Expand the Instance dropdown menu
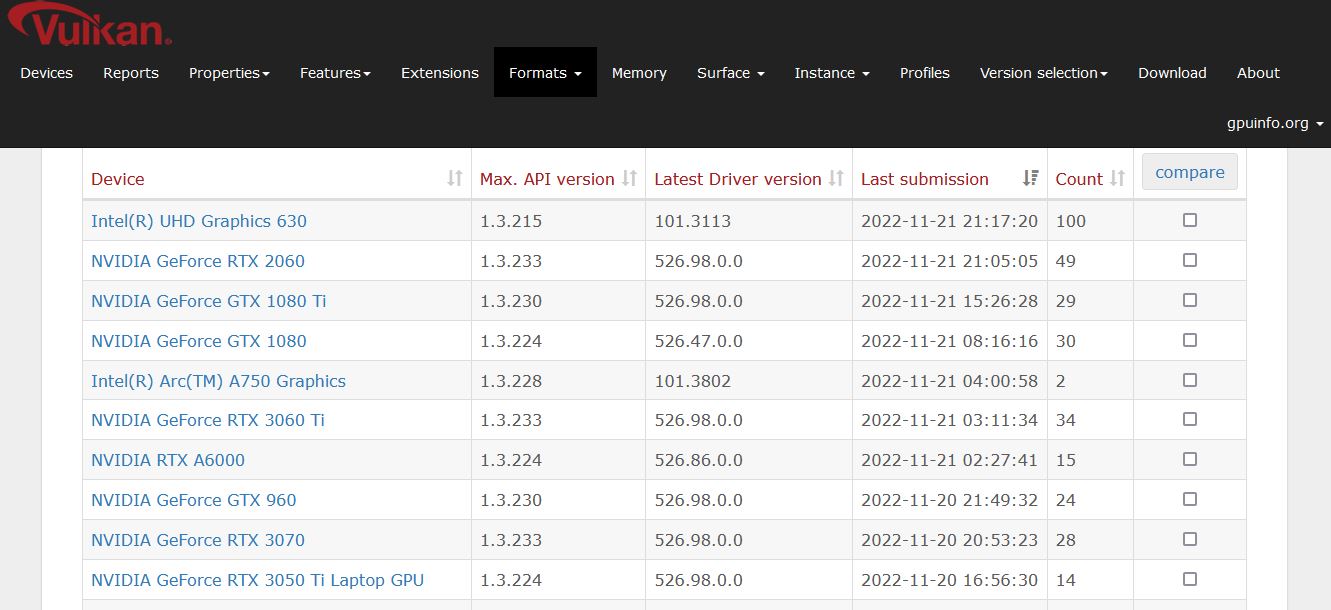This screenshot has width=1331, height=610. coord(832,73)
